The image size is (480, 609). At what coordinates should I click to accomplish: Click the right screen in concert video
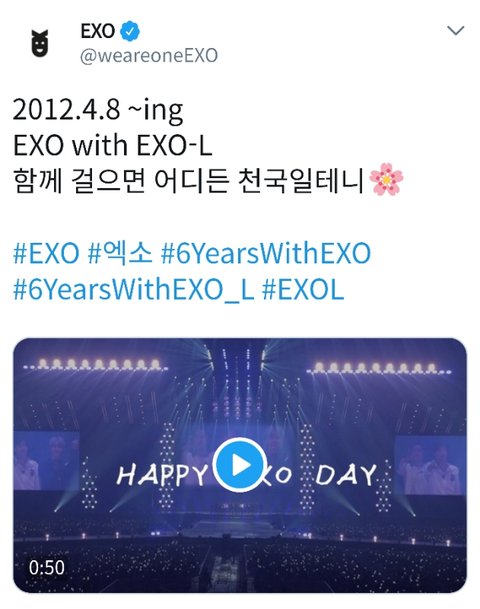(x=430, y=465)
